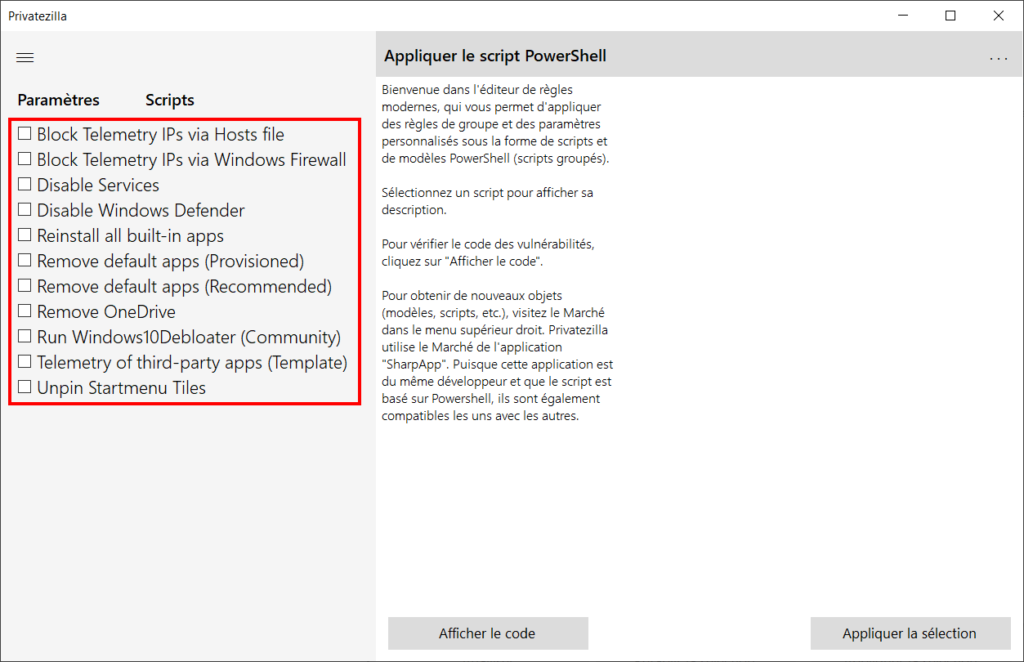Switch to the Paramètres tab
This screenshot has width=1024, height=662.
click(x=58, y=100)
